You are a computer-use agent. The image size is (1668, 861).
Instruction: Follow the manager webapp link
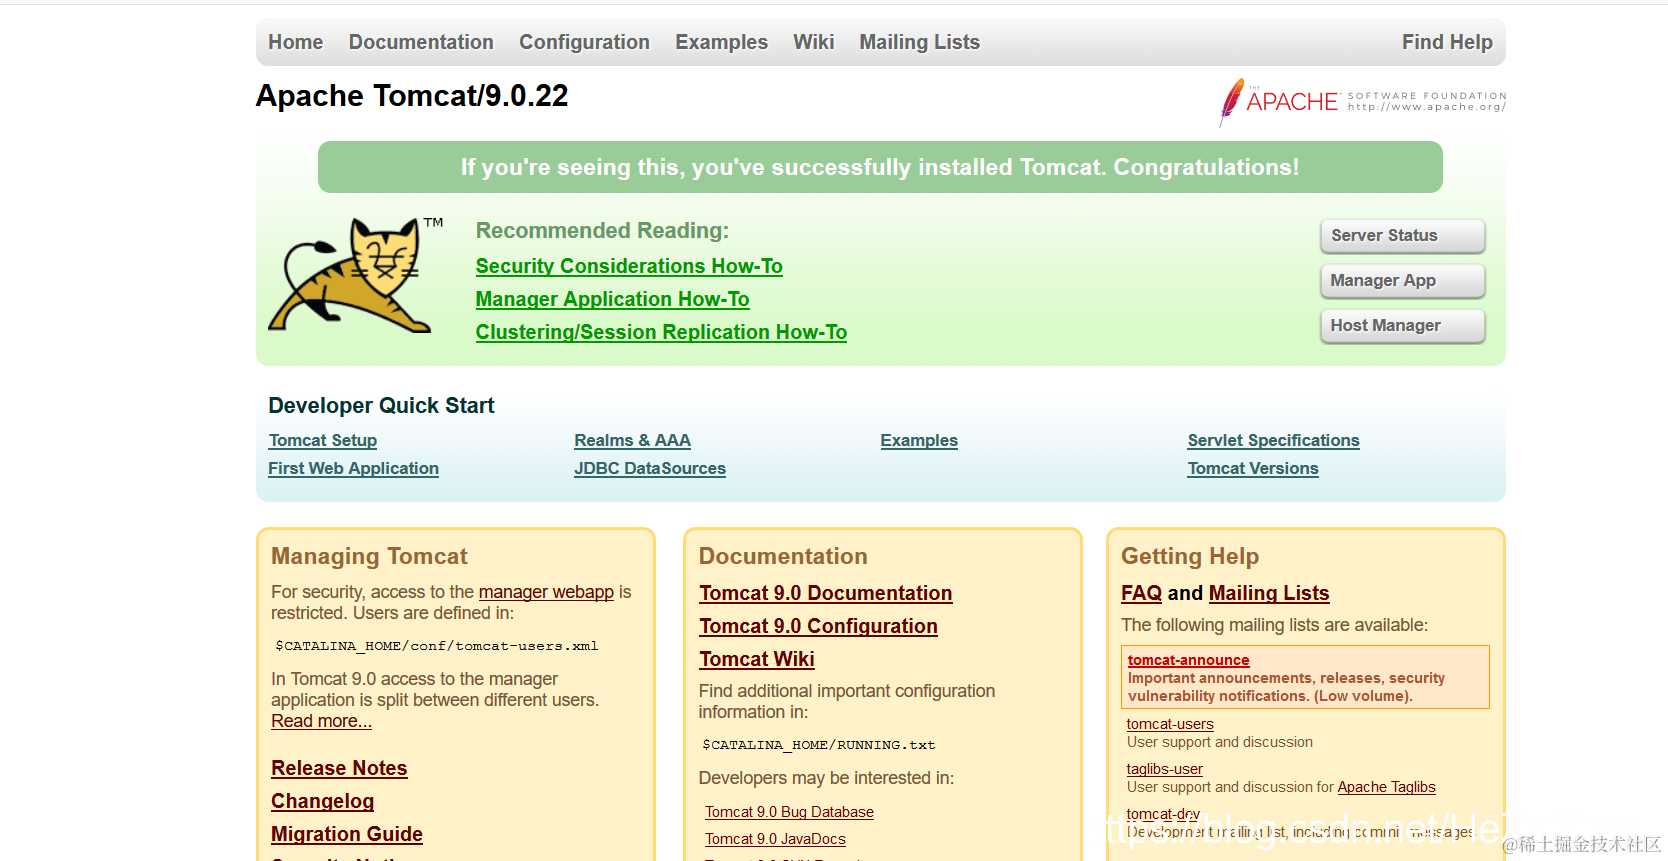(x=546, y=592)
